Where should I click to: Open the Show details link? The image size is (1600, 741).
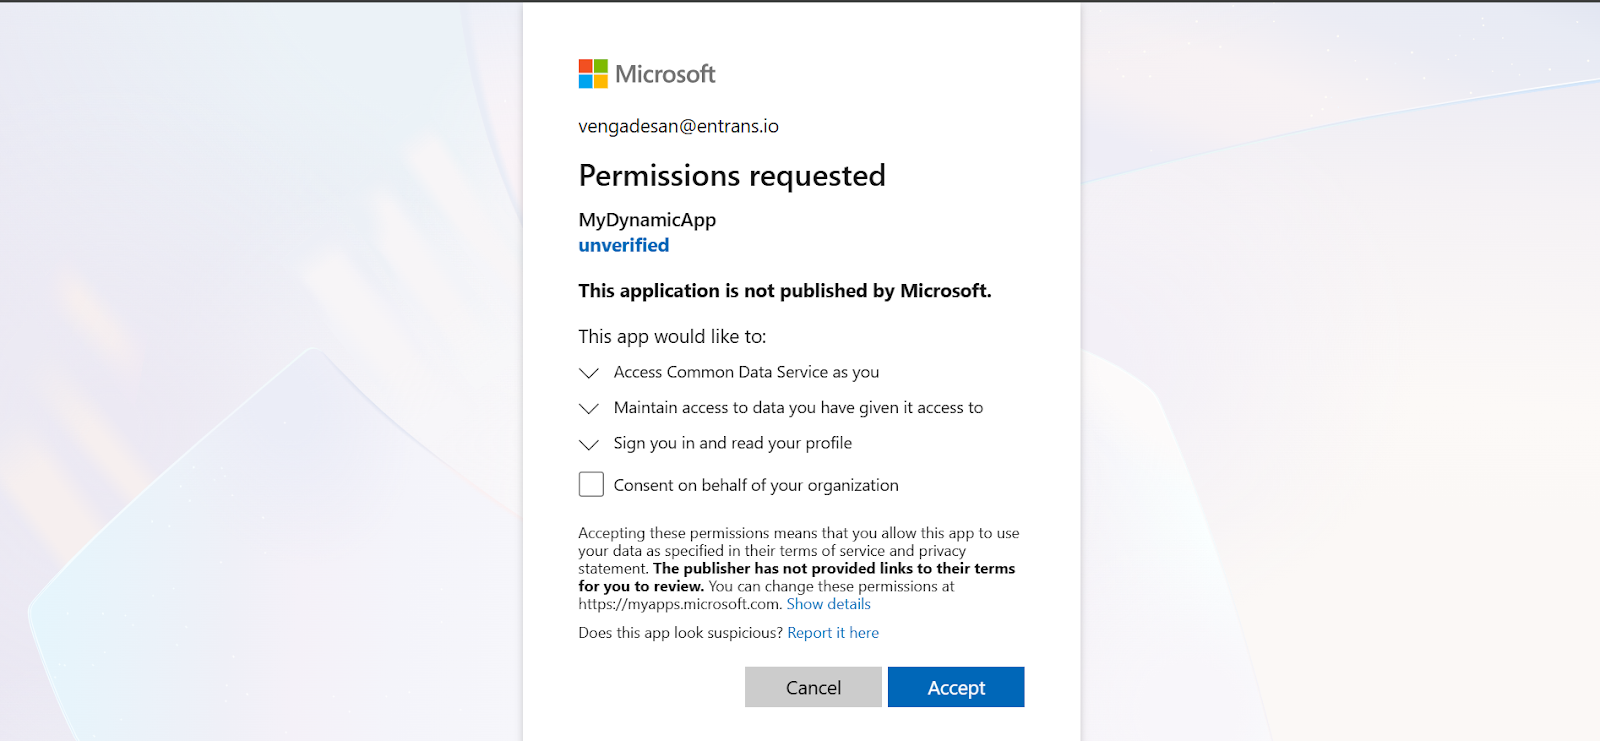pos(828,604)
